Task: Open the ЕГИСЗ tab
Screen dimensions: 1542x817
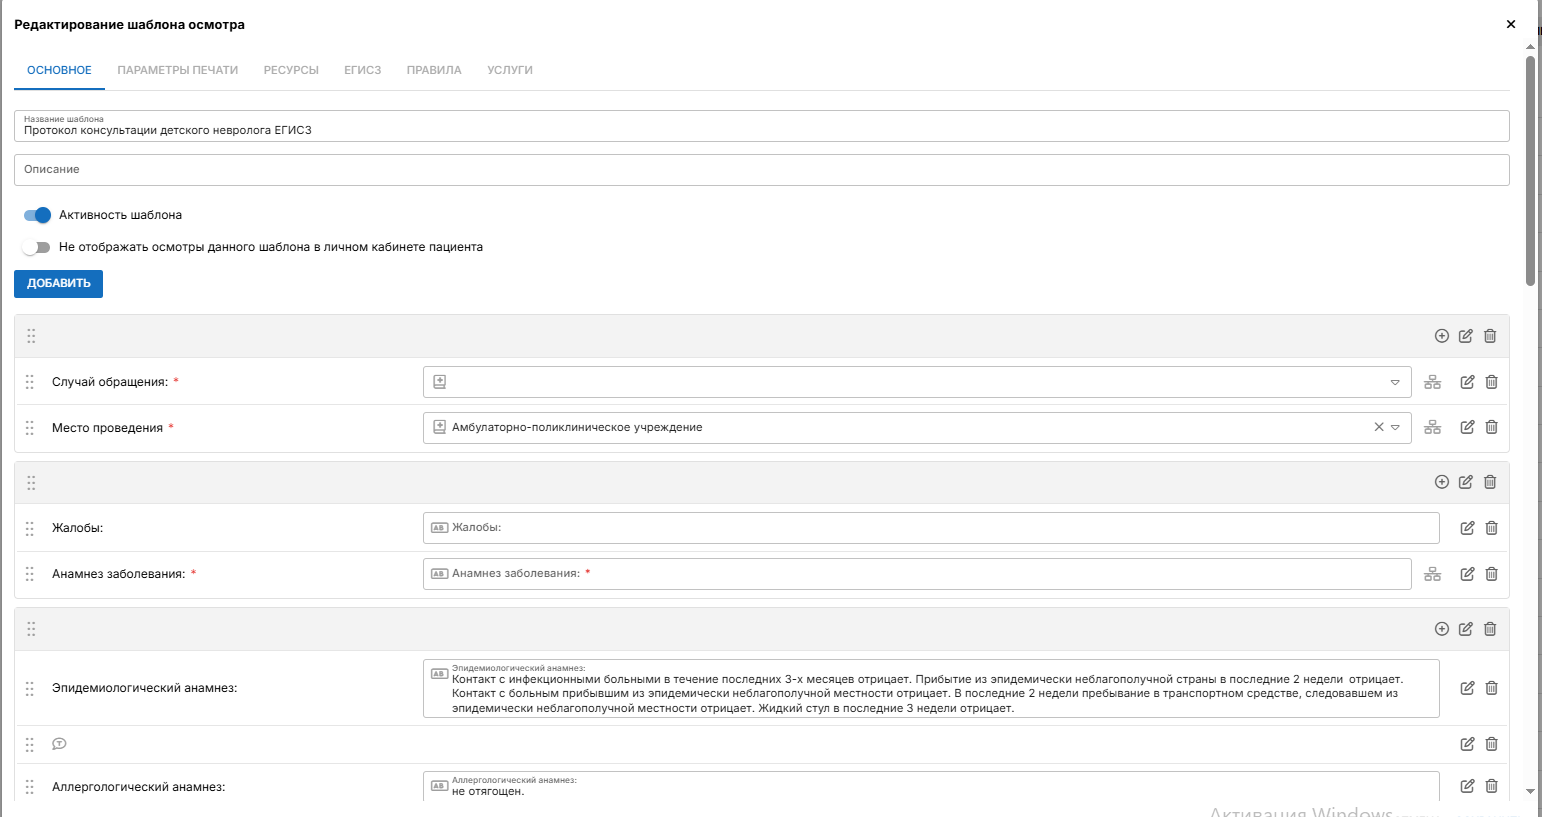Action: point(362,70)
